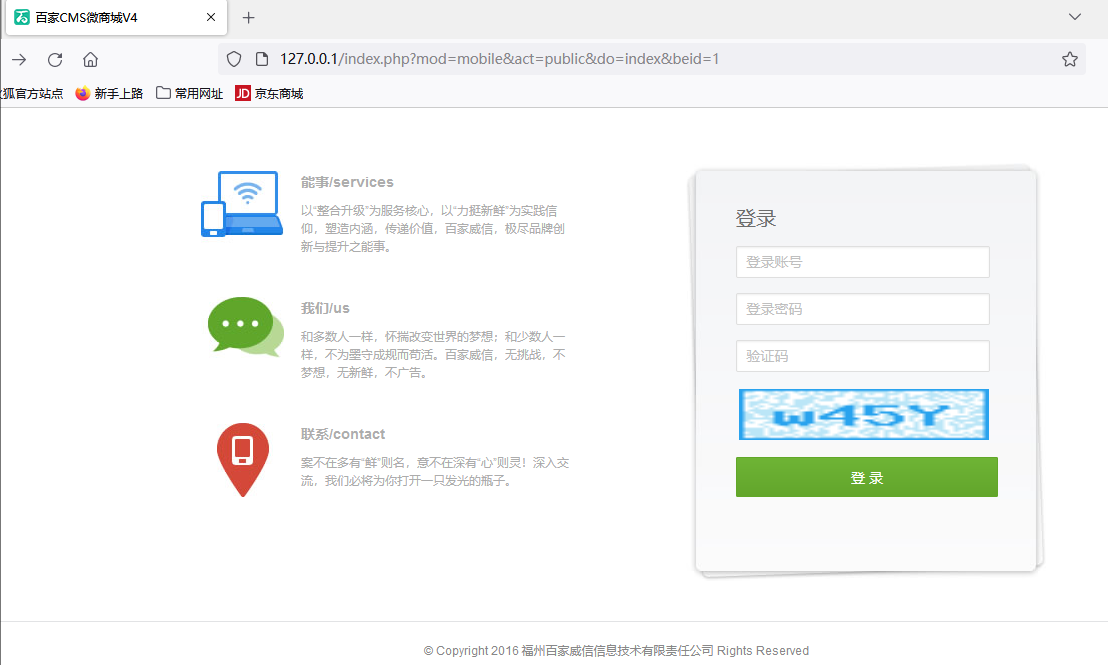Toggle the bookmark star in address bar
Screen dimensions: 1108x665
pos(1070,59)
